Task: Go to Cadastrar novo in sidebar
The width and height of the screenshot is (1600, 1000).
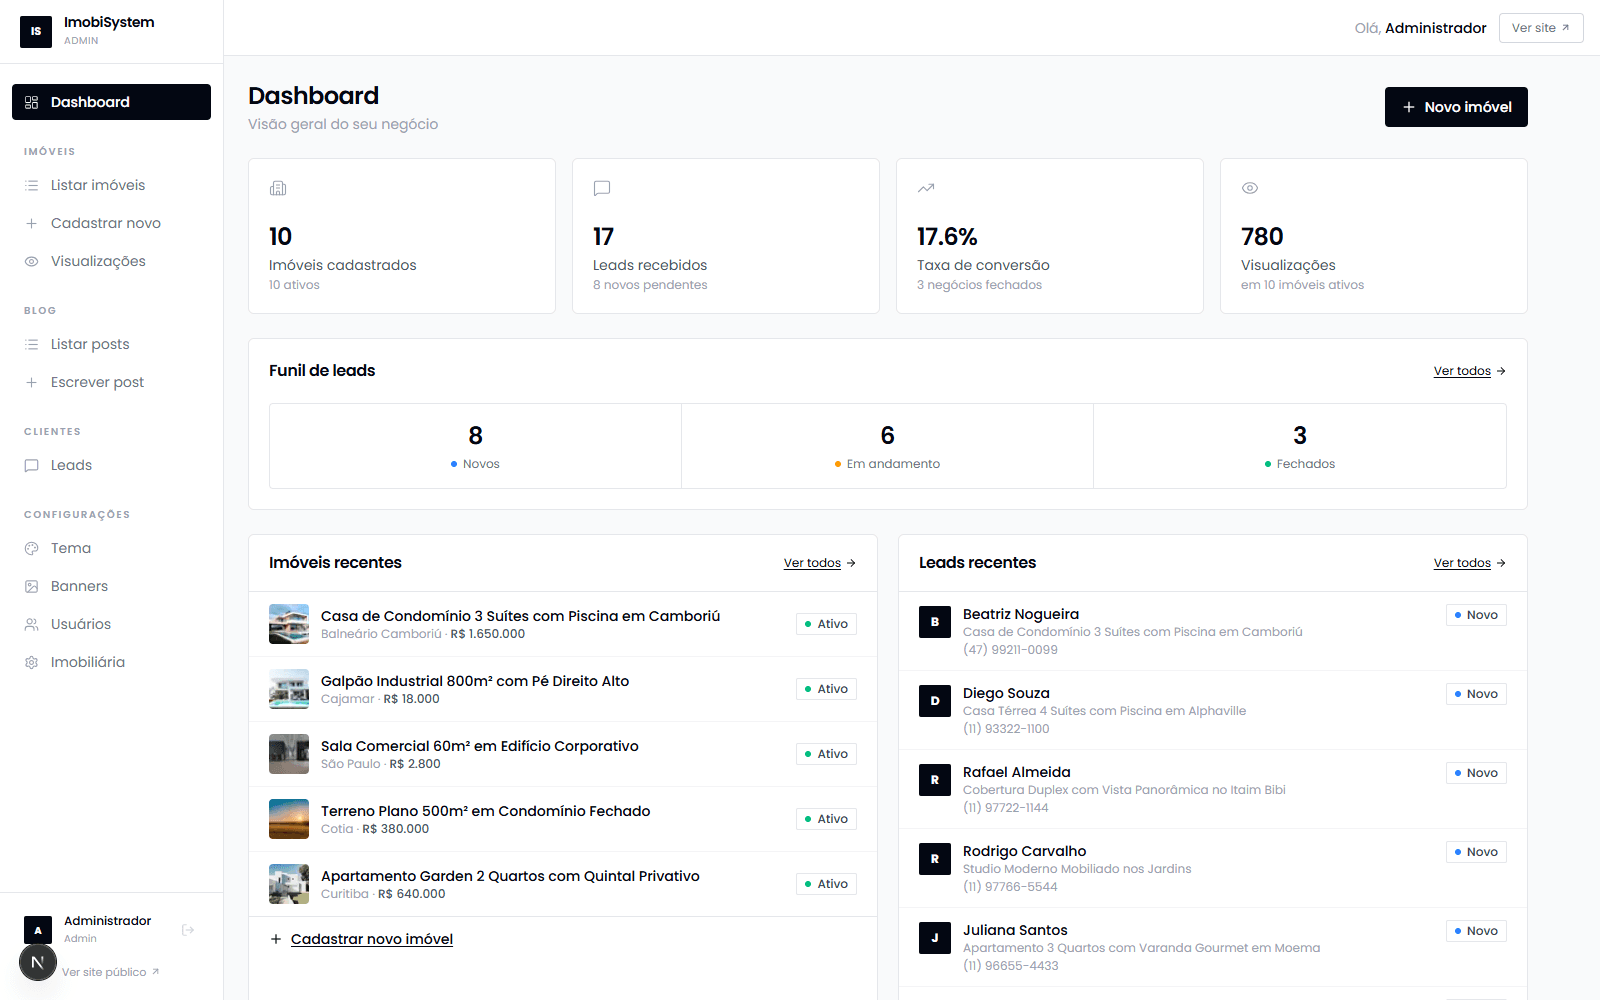Action: (x=111, y=223)
